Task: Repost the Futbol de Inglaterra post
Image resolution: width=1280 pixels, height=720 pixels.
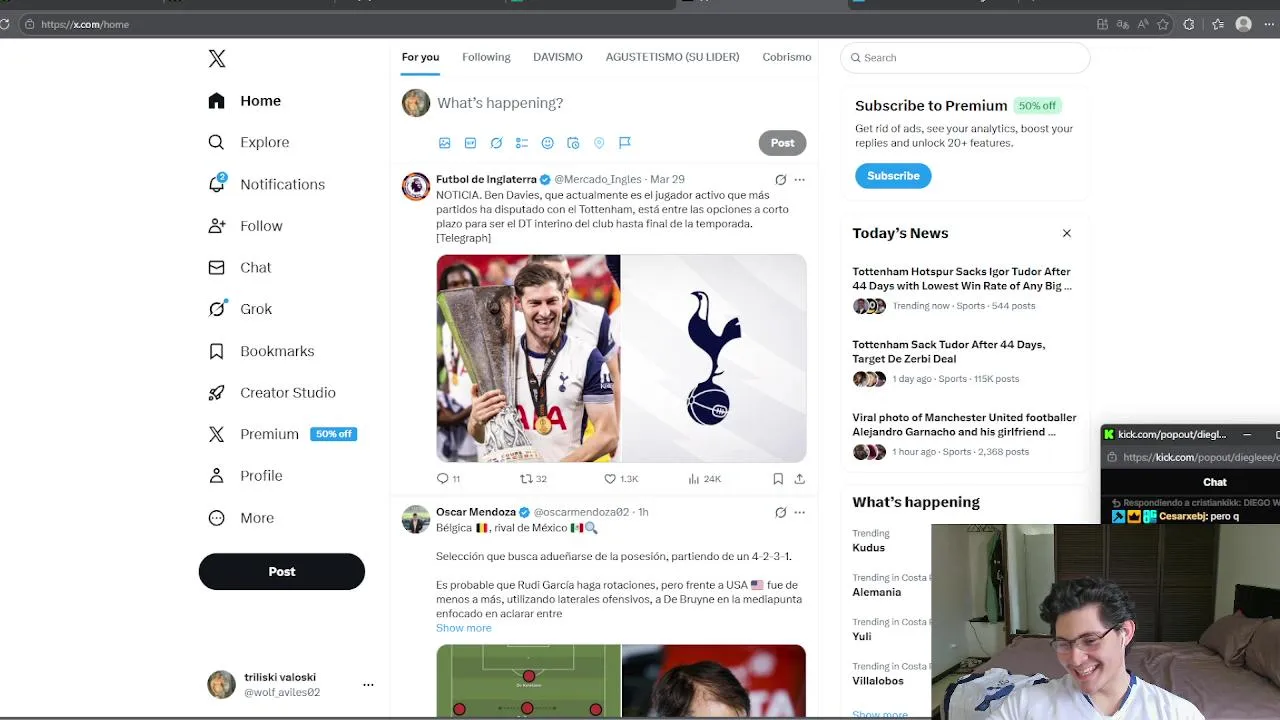Action: 533,479
